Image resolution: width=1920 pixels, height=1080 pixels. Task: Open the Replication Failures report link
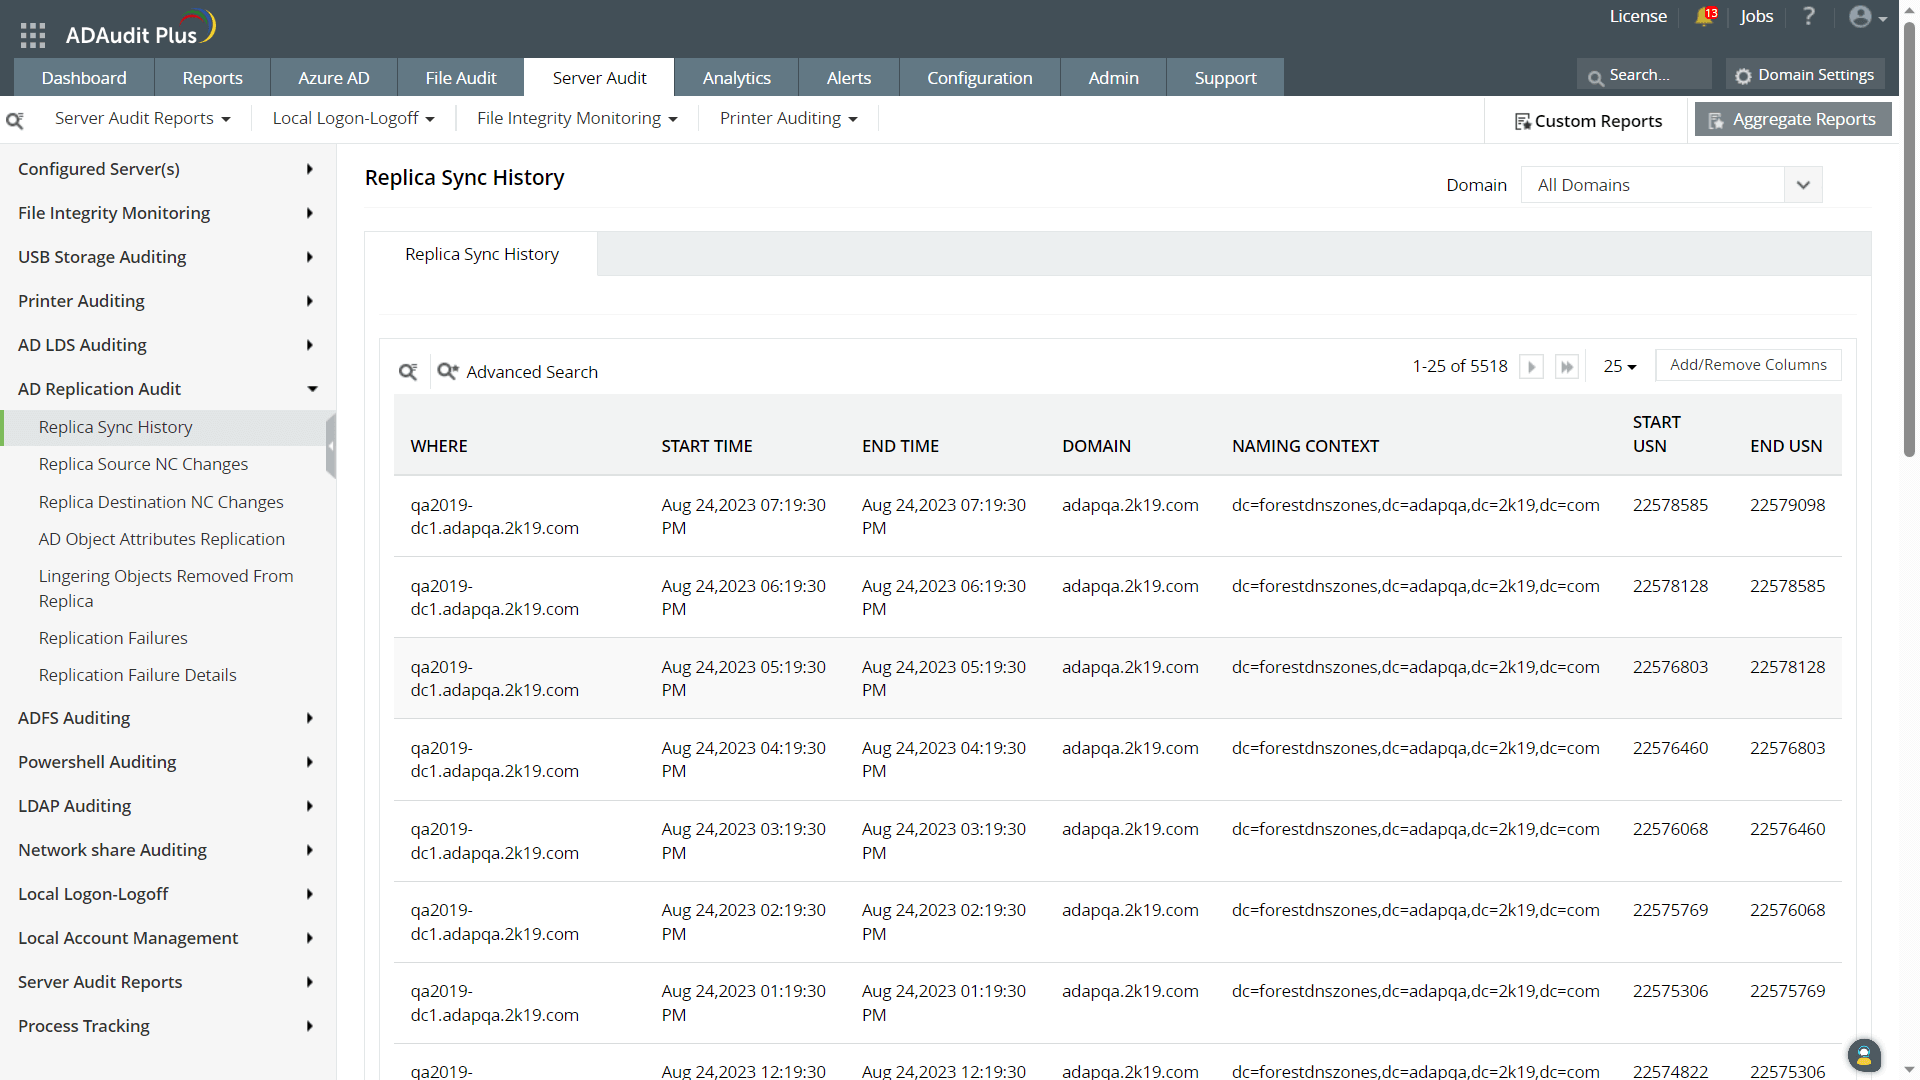pos(113,638)
